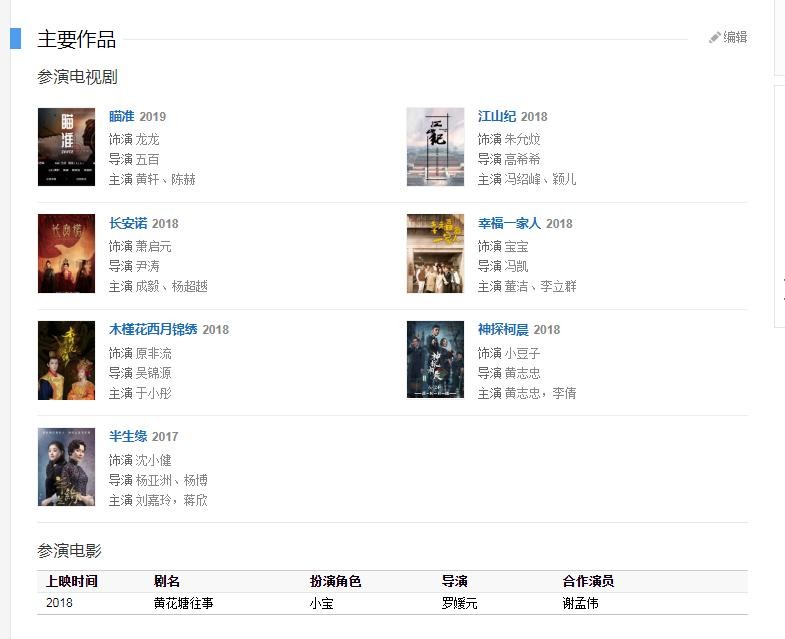Open the 瞄准 poster thumbnail
The height and width of the screenshot is (639, 785).
point(66,147)
